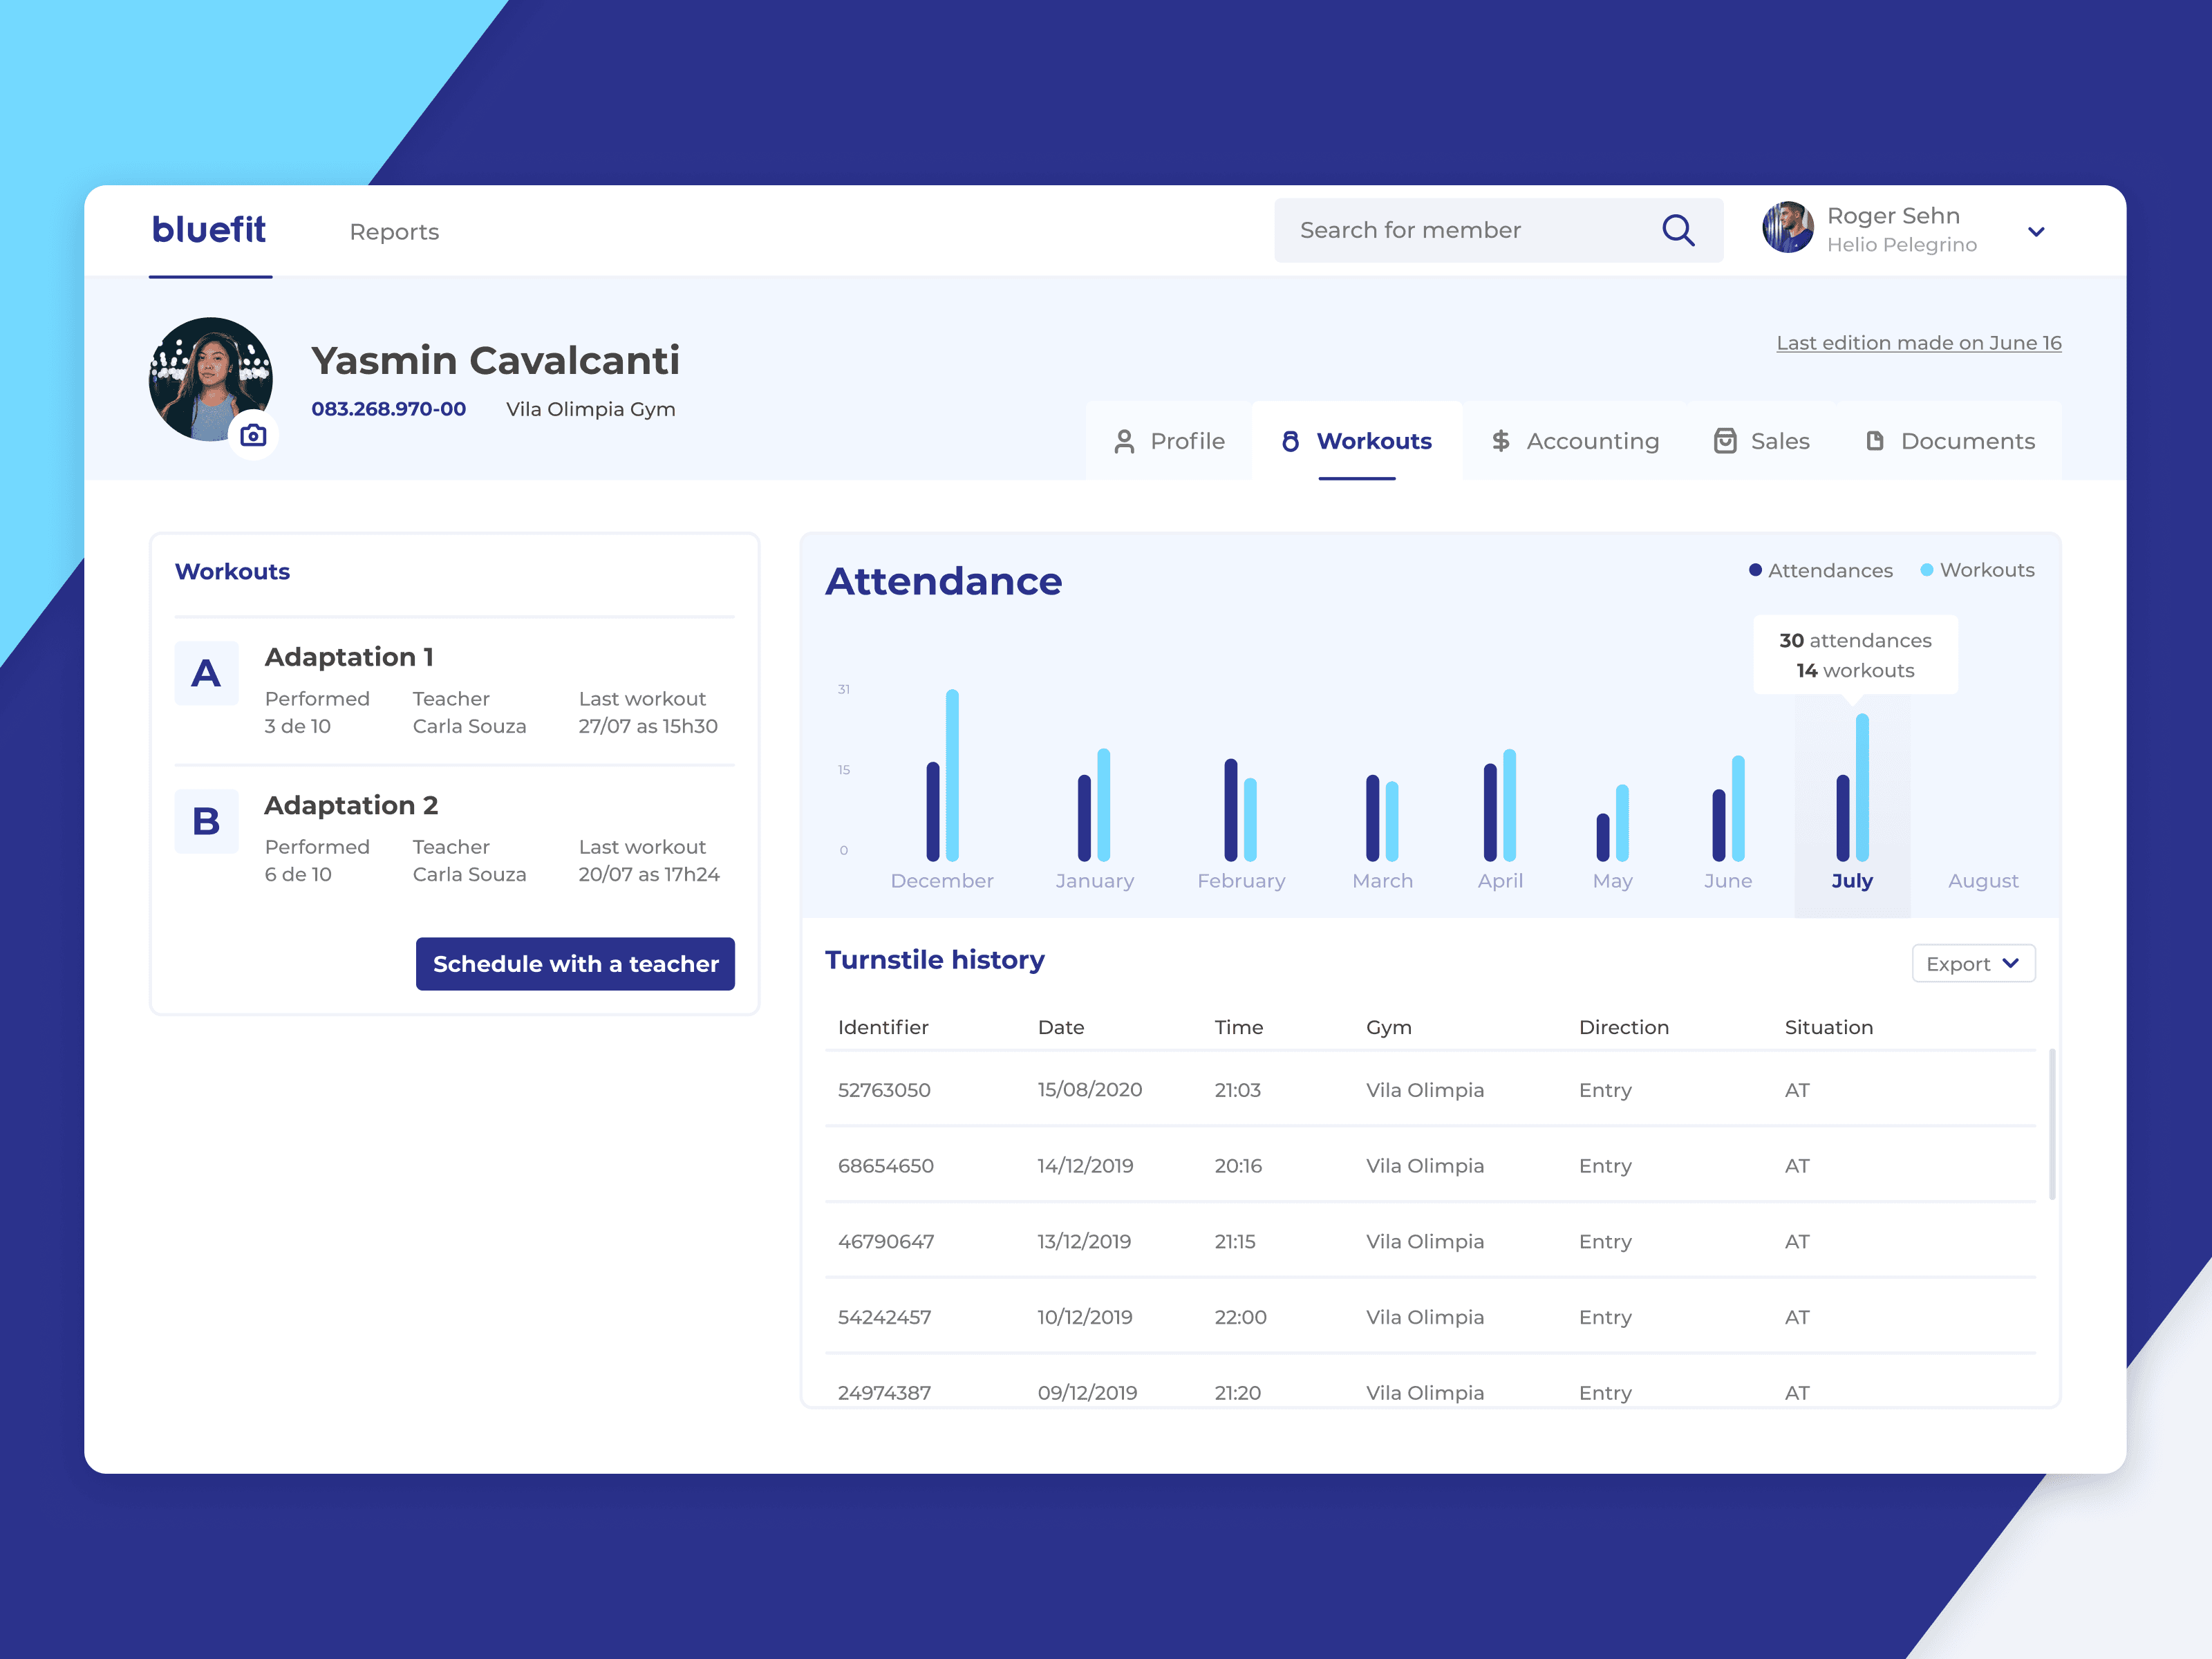
Task: Open Adaptation 1 workout A tile
Action: pyautogui.click(x=207, y=673)
